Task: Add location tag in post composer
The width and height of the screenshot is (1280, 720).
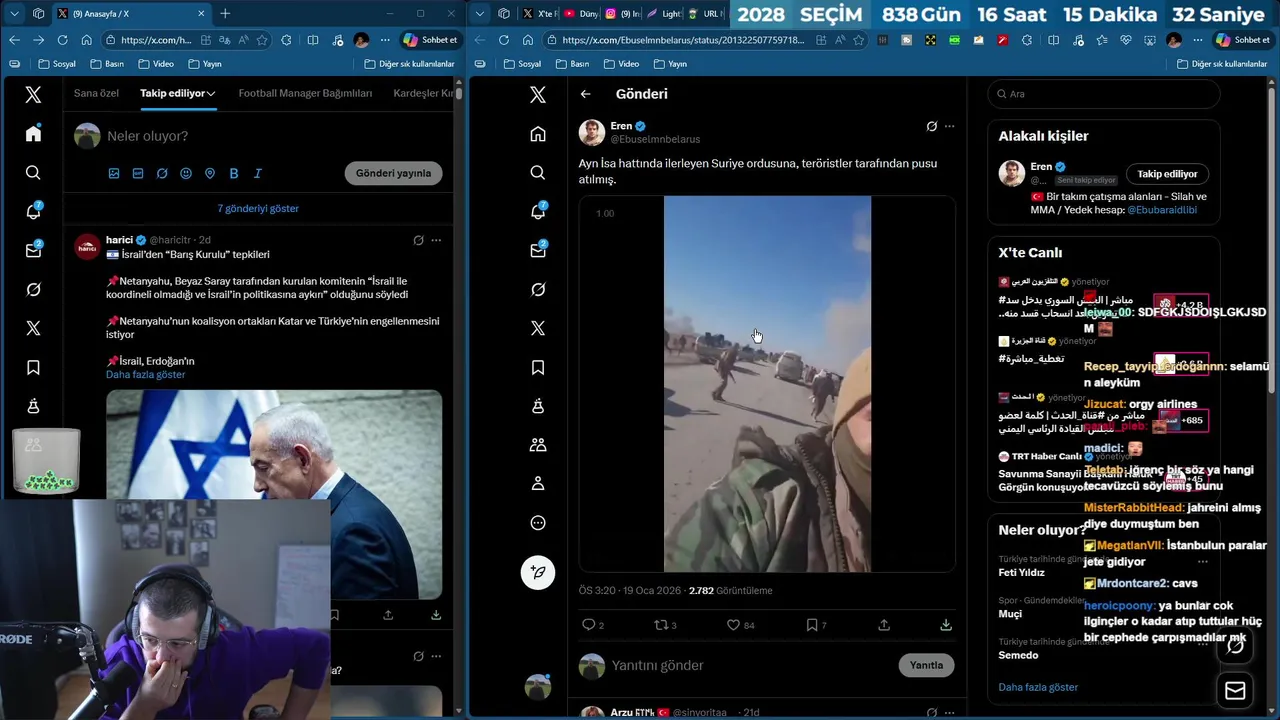Action: pyautogui.click(x=210, y=173)
